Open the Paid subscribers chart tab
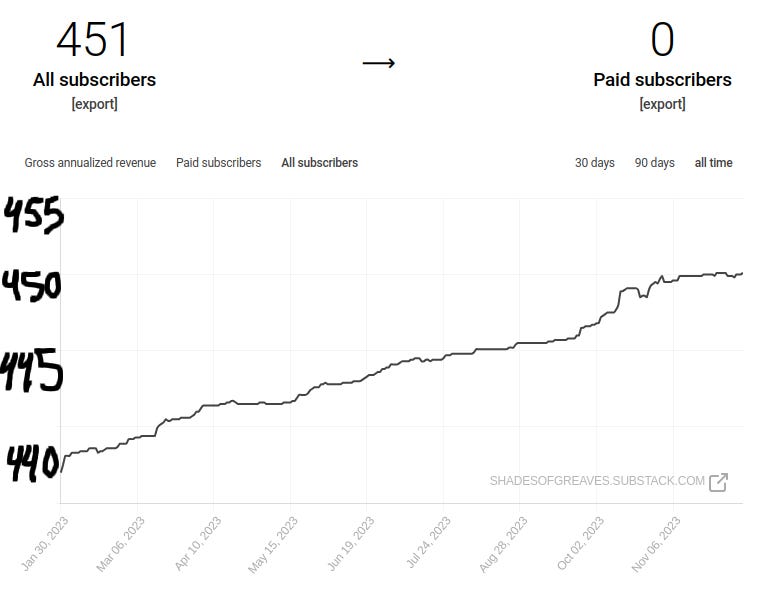 pos(218,162)
